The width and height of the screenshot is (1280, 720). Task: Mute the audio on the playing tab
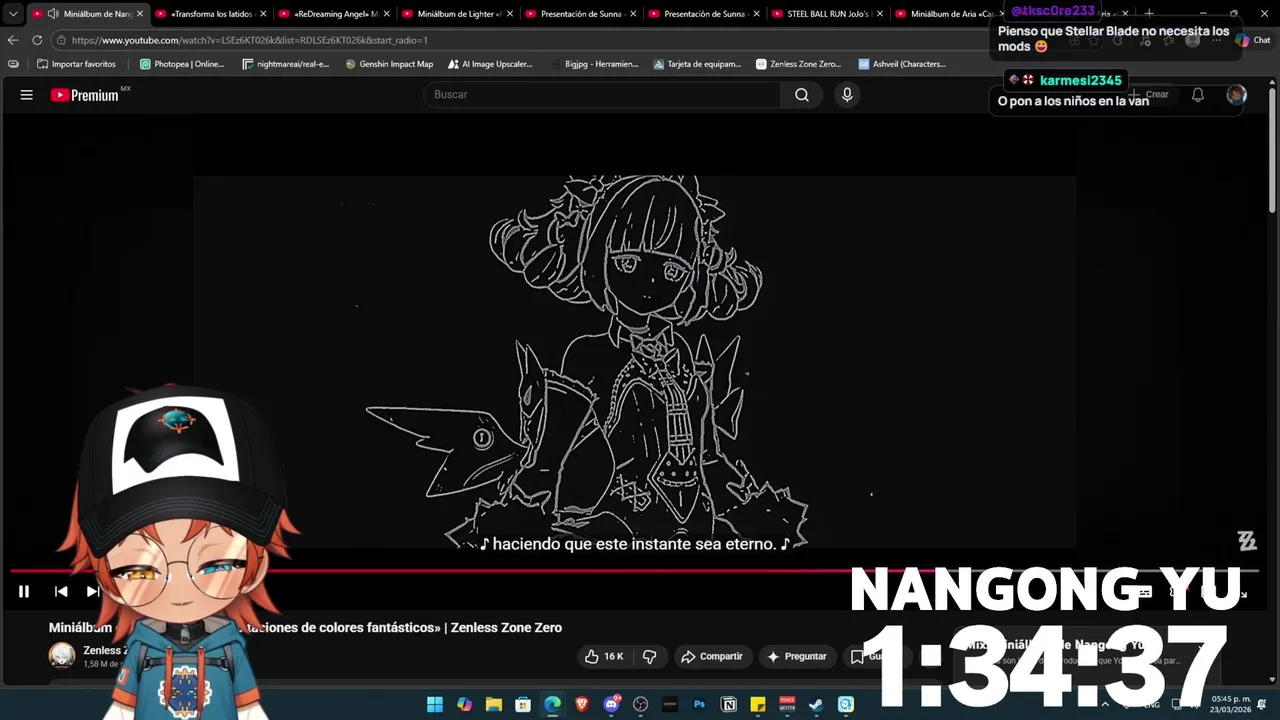click(53, 14)
